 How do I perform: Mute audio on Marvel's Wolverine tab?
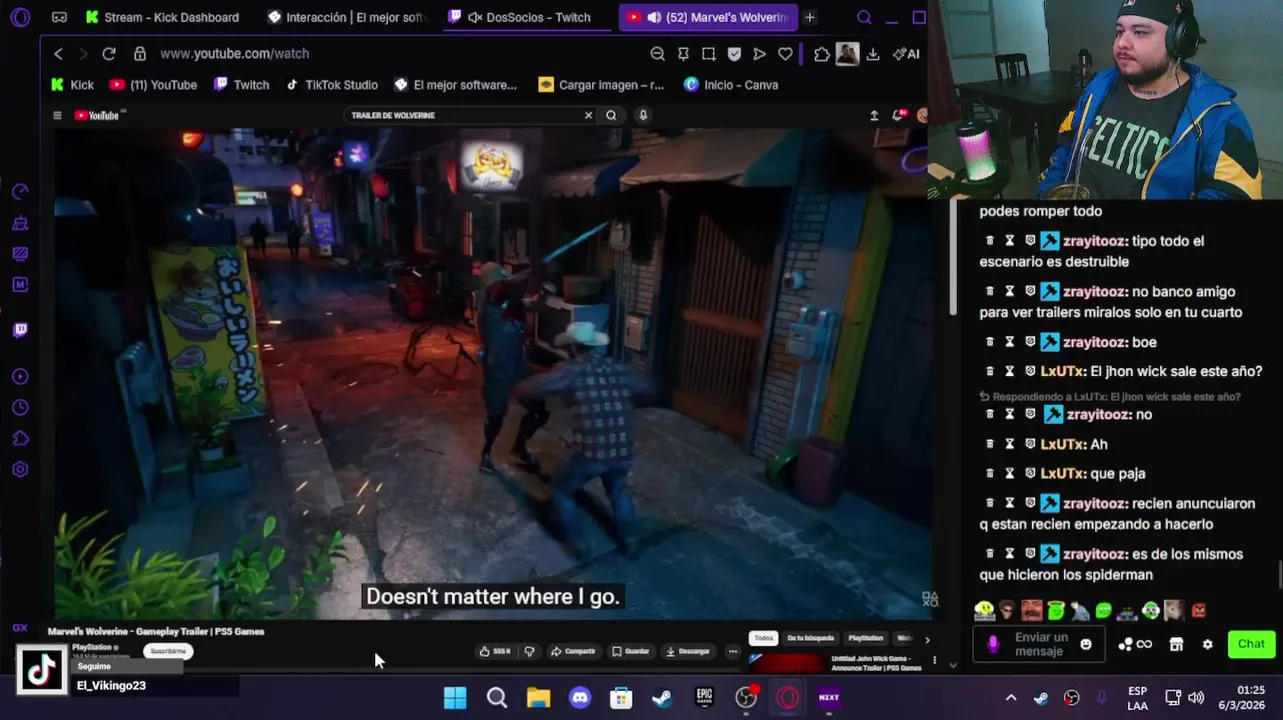[x=654, y=17]
